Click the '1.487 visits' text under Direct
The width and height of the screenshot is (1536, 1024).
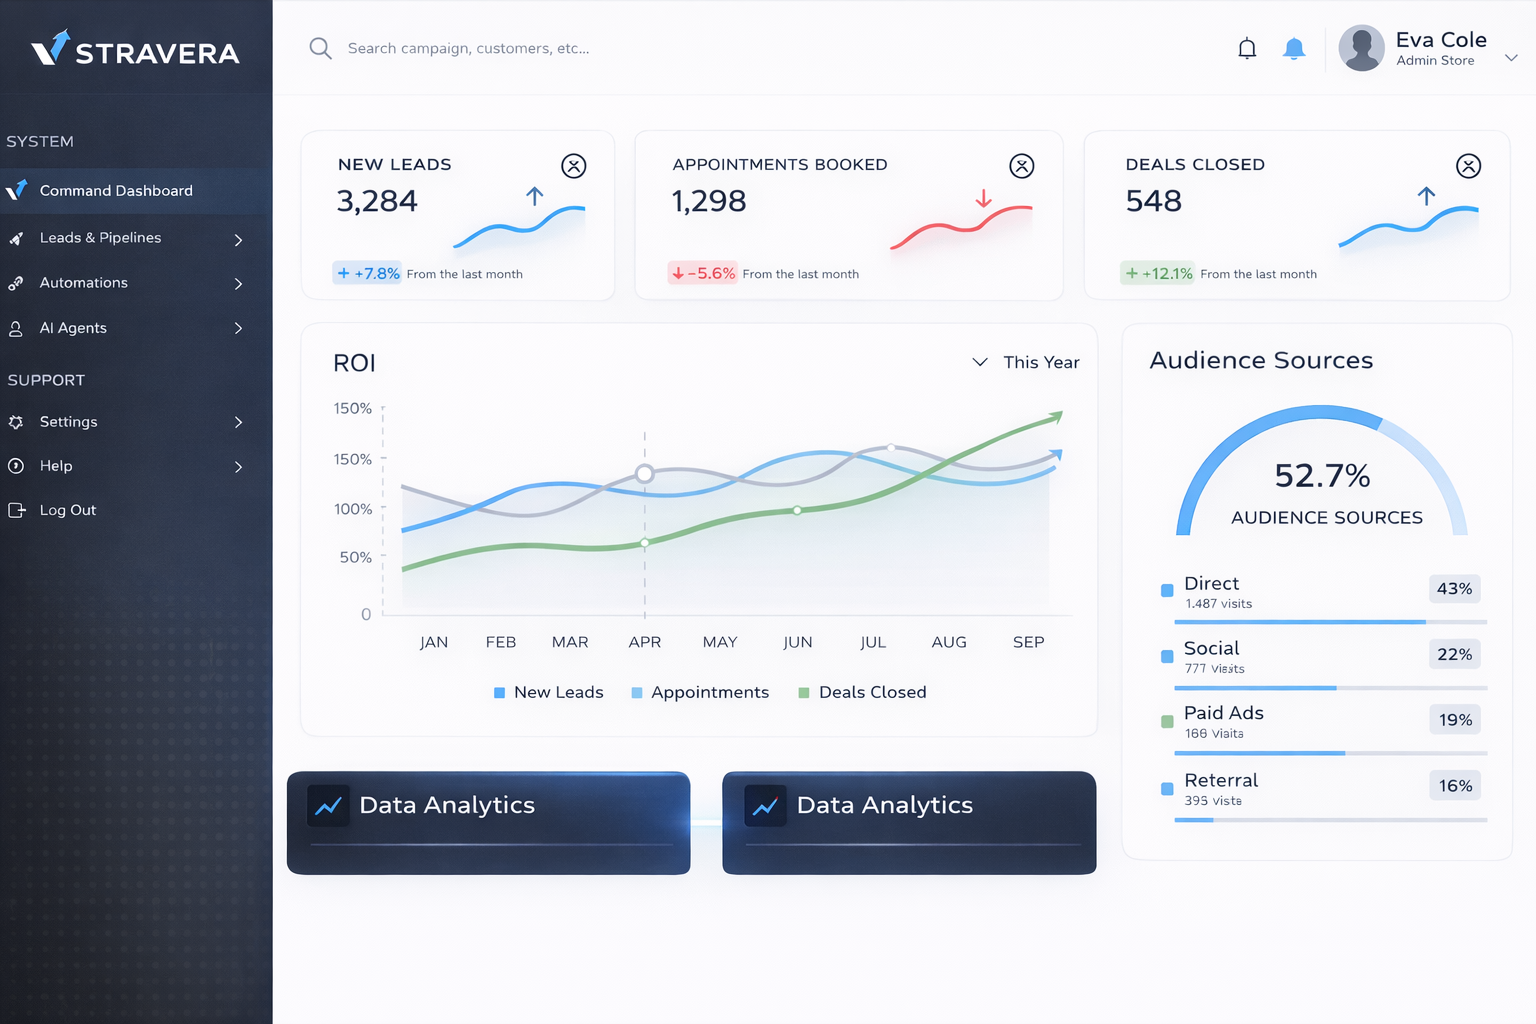1218,604
